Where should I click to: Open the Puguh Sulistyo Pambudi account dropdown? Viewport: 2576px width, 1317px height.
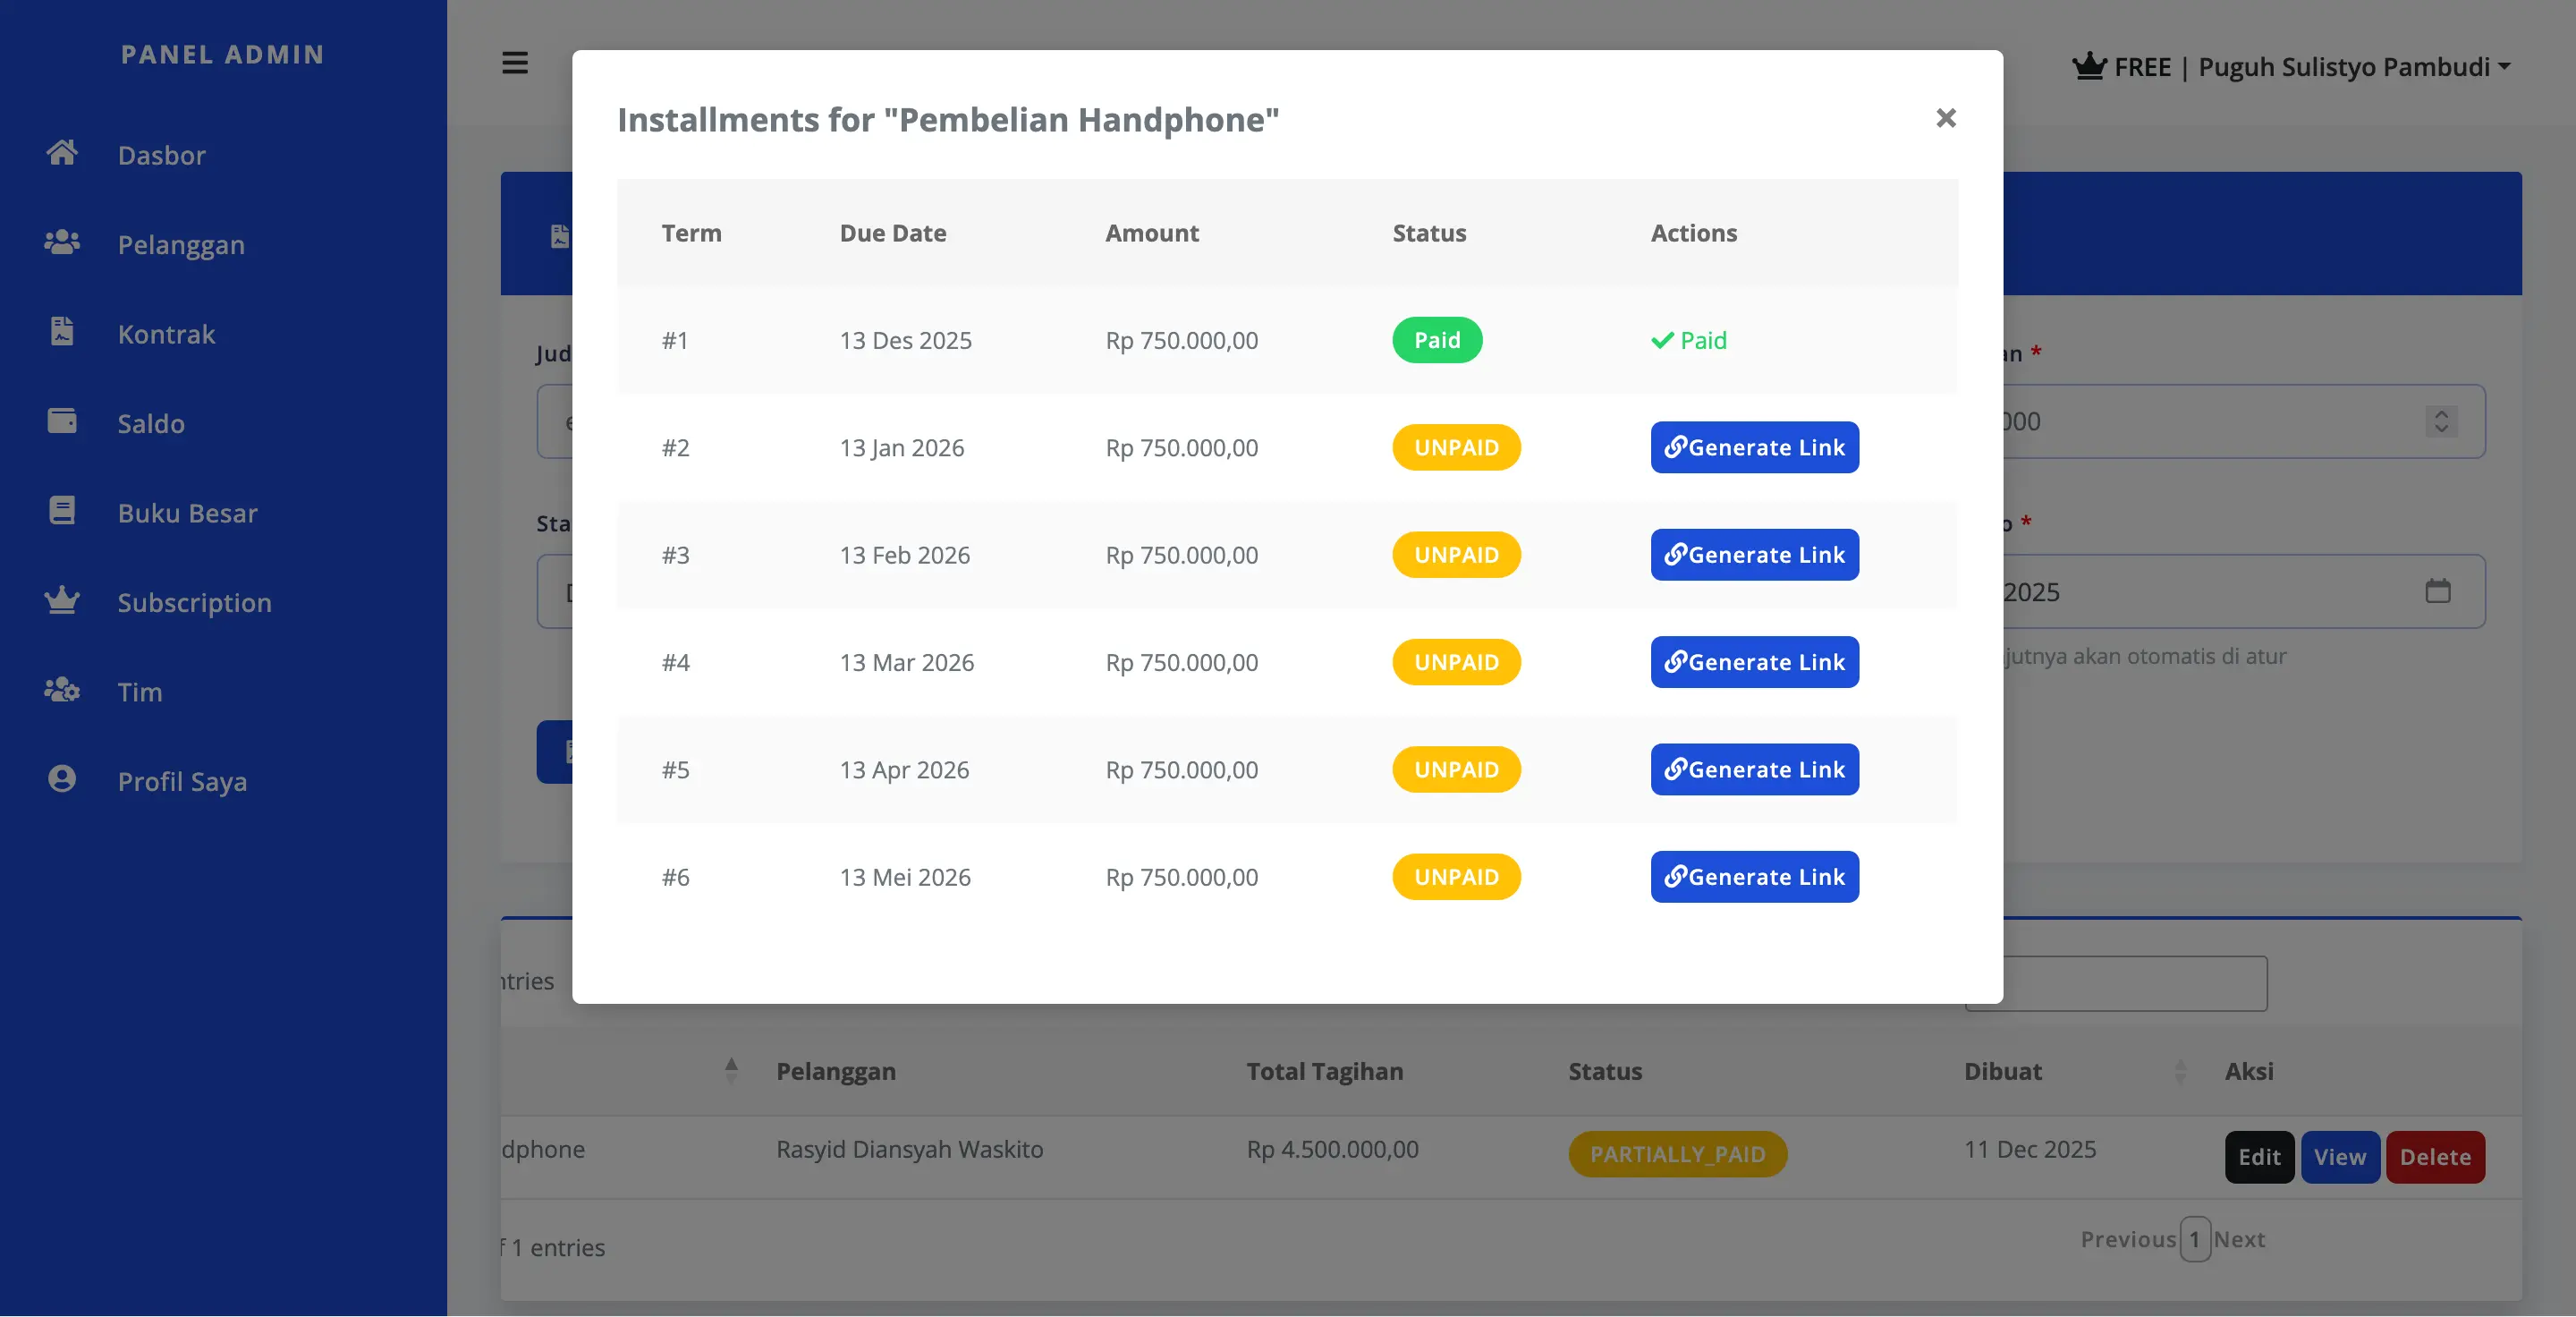2355,66
